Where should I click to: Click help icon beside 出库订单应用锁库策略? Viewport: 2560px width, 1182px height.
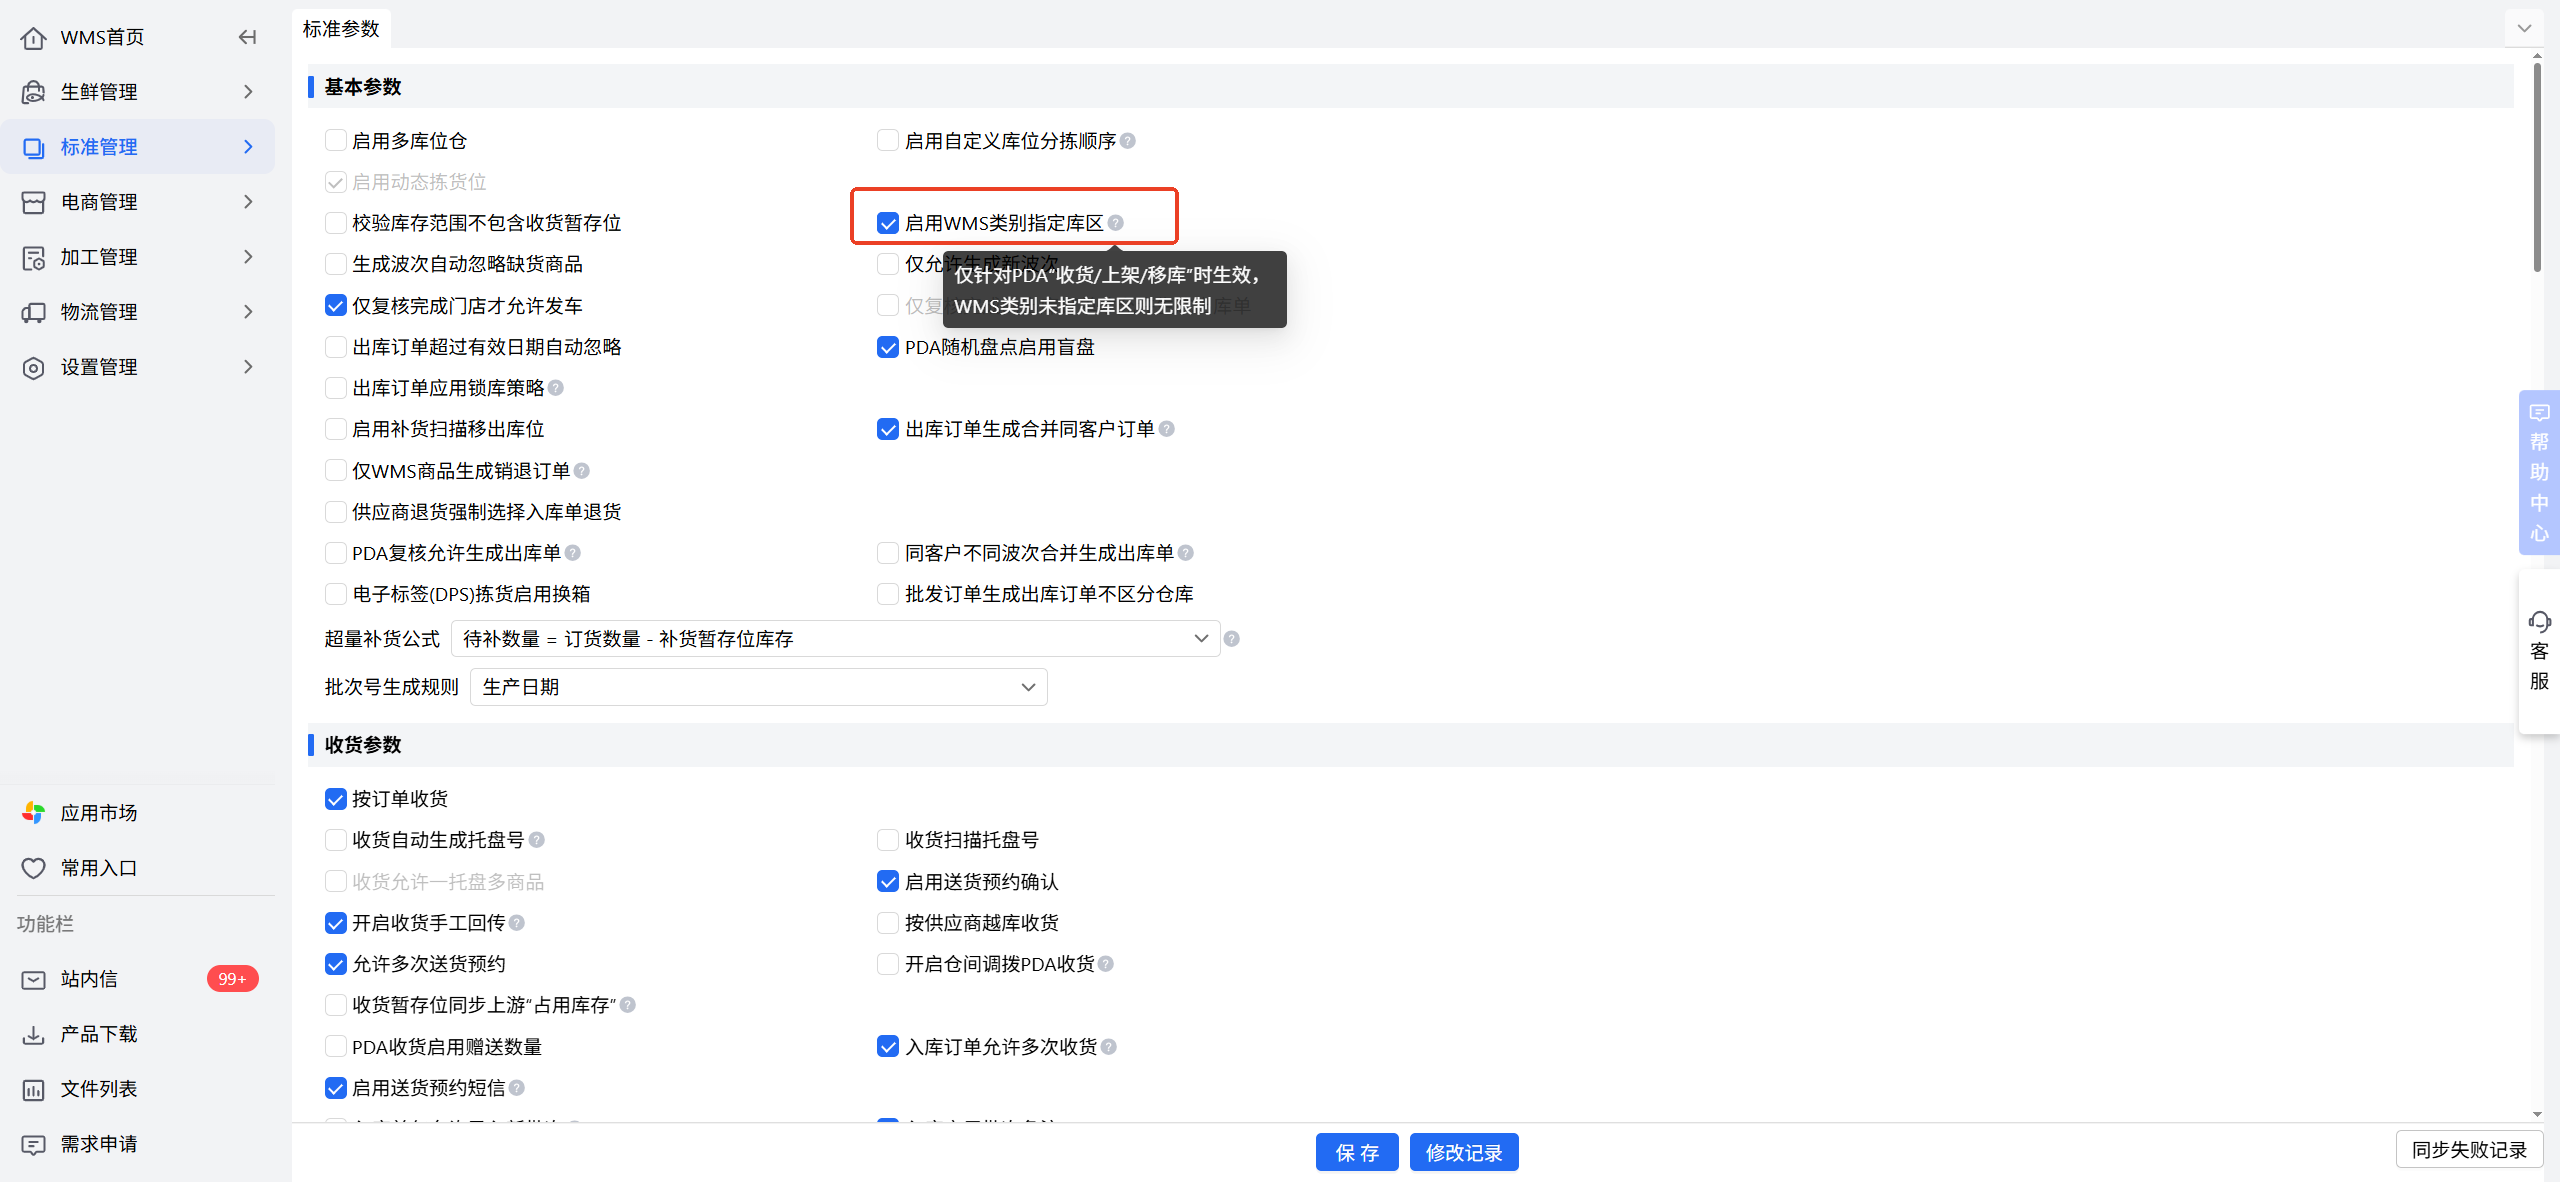(557, 388)
